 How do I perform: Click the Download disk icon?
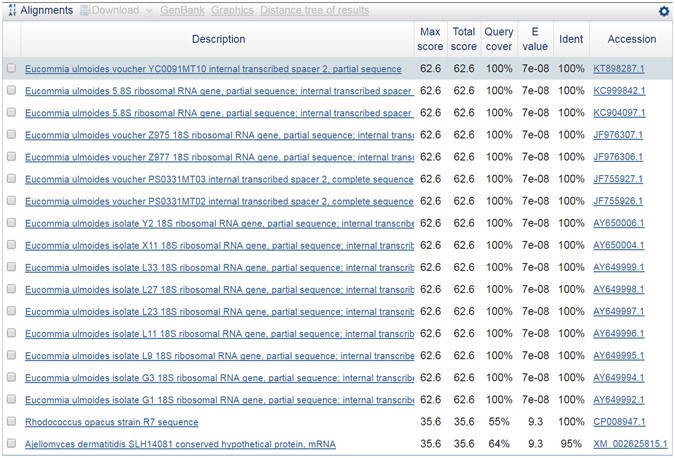[x=85, y=11]
